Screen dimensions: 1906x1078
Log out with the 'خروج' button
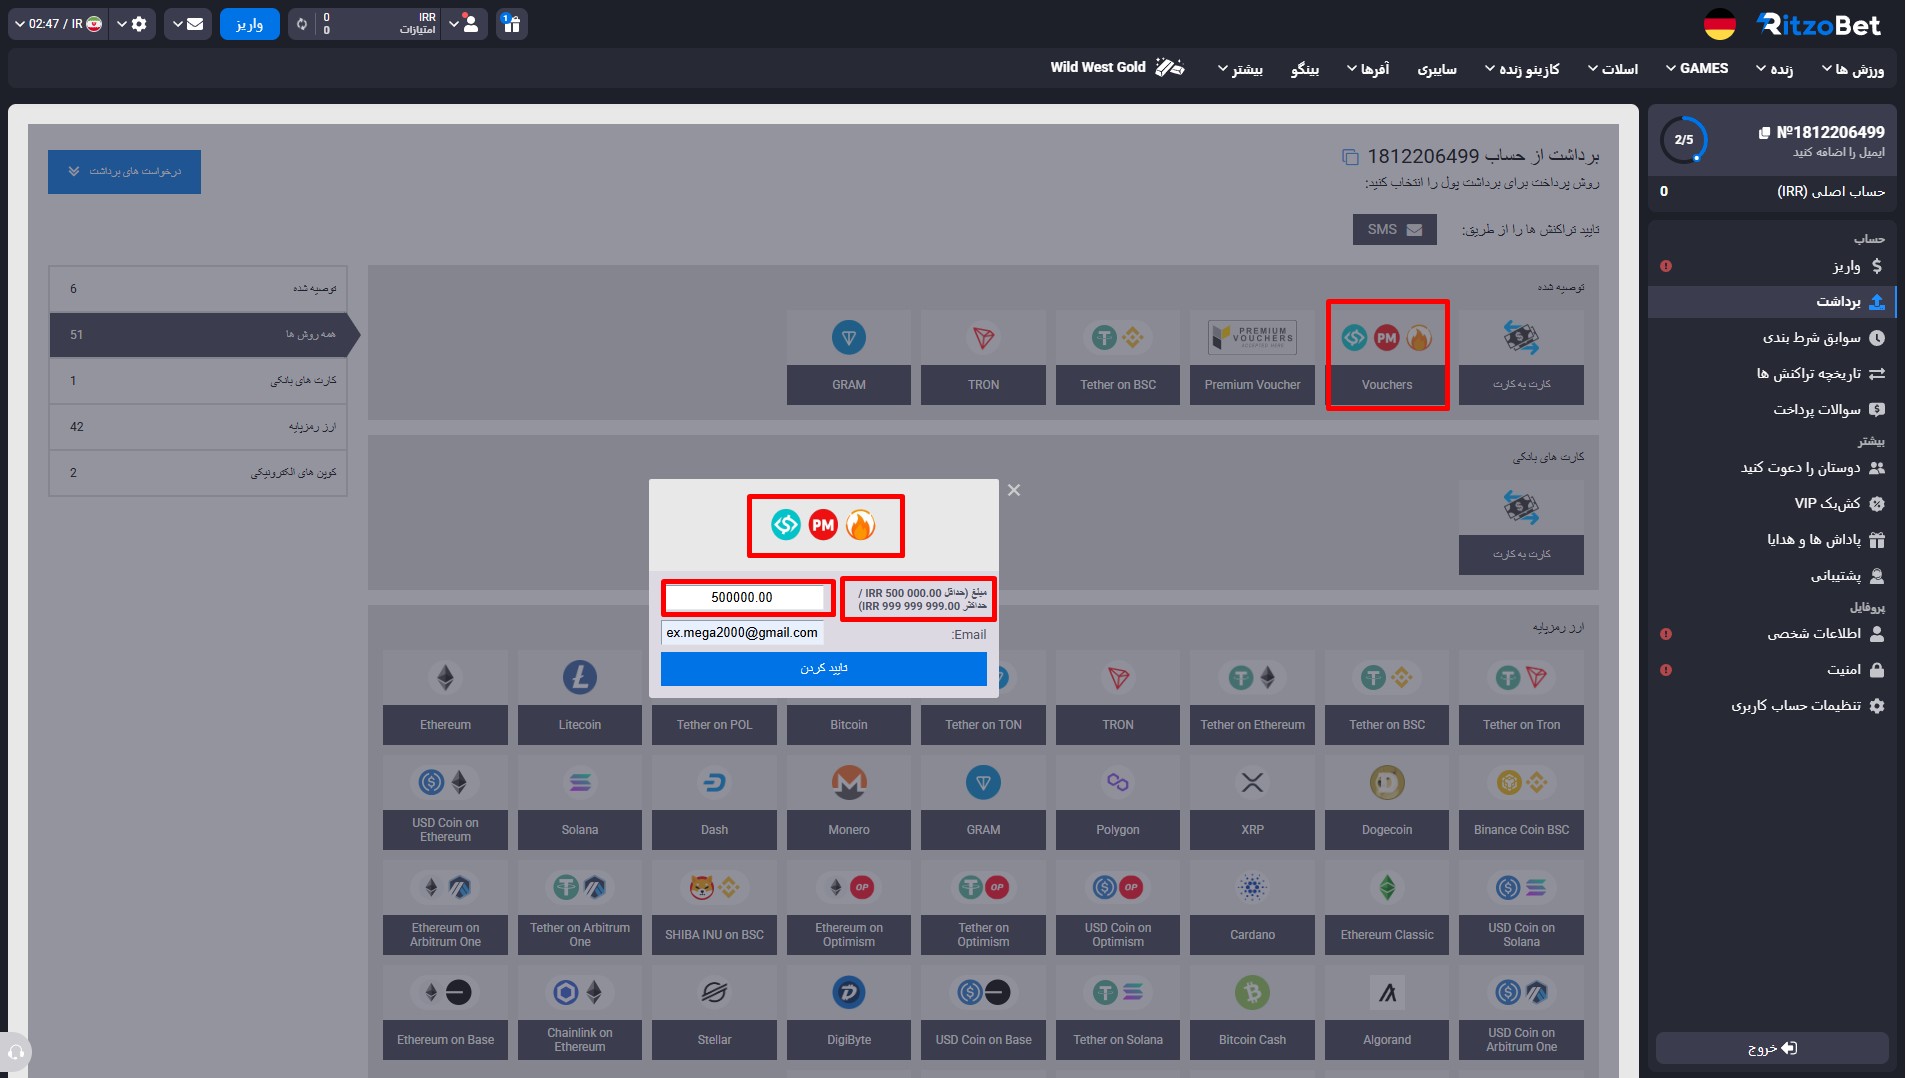click(1772, 1048)
